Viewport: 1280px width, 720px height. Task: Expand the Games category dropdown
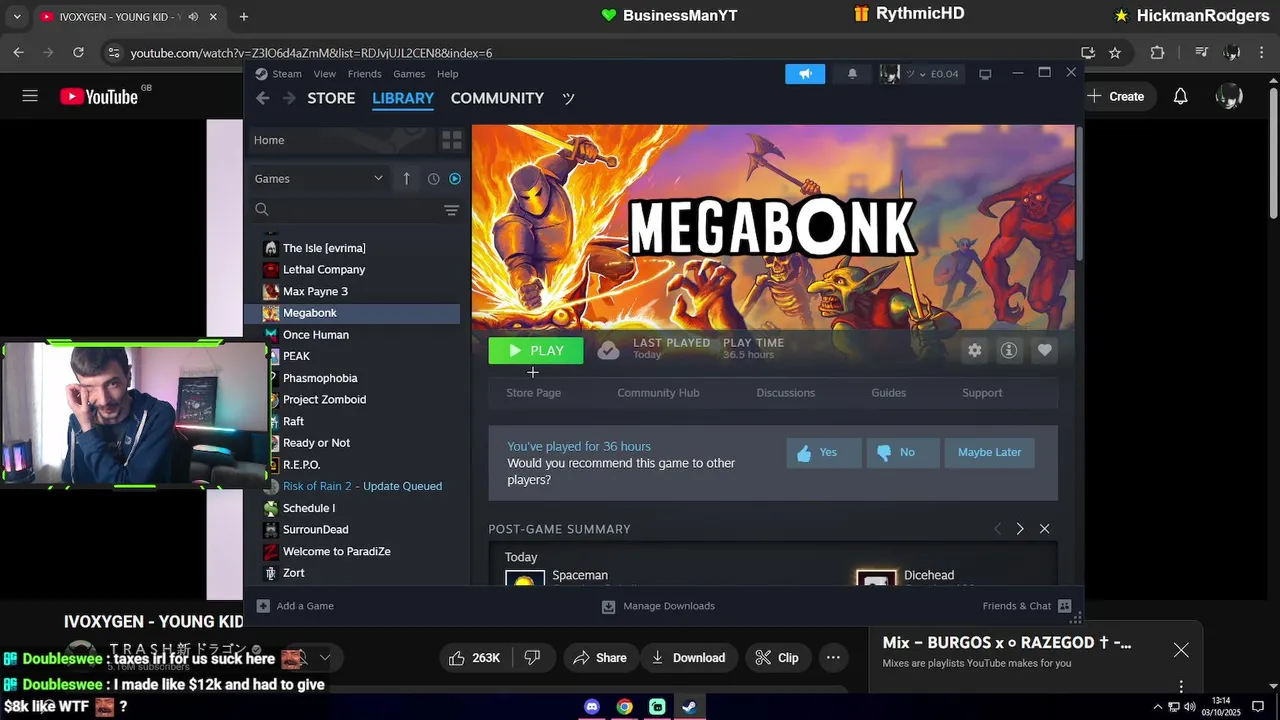[319, 179]
